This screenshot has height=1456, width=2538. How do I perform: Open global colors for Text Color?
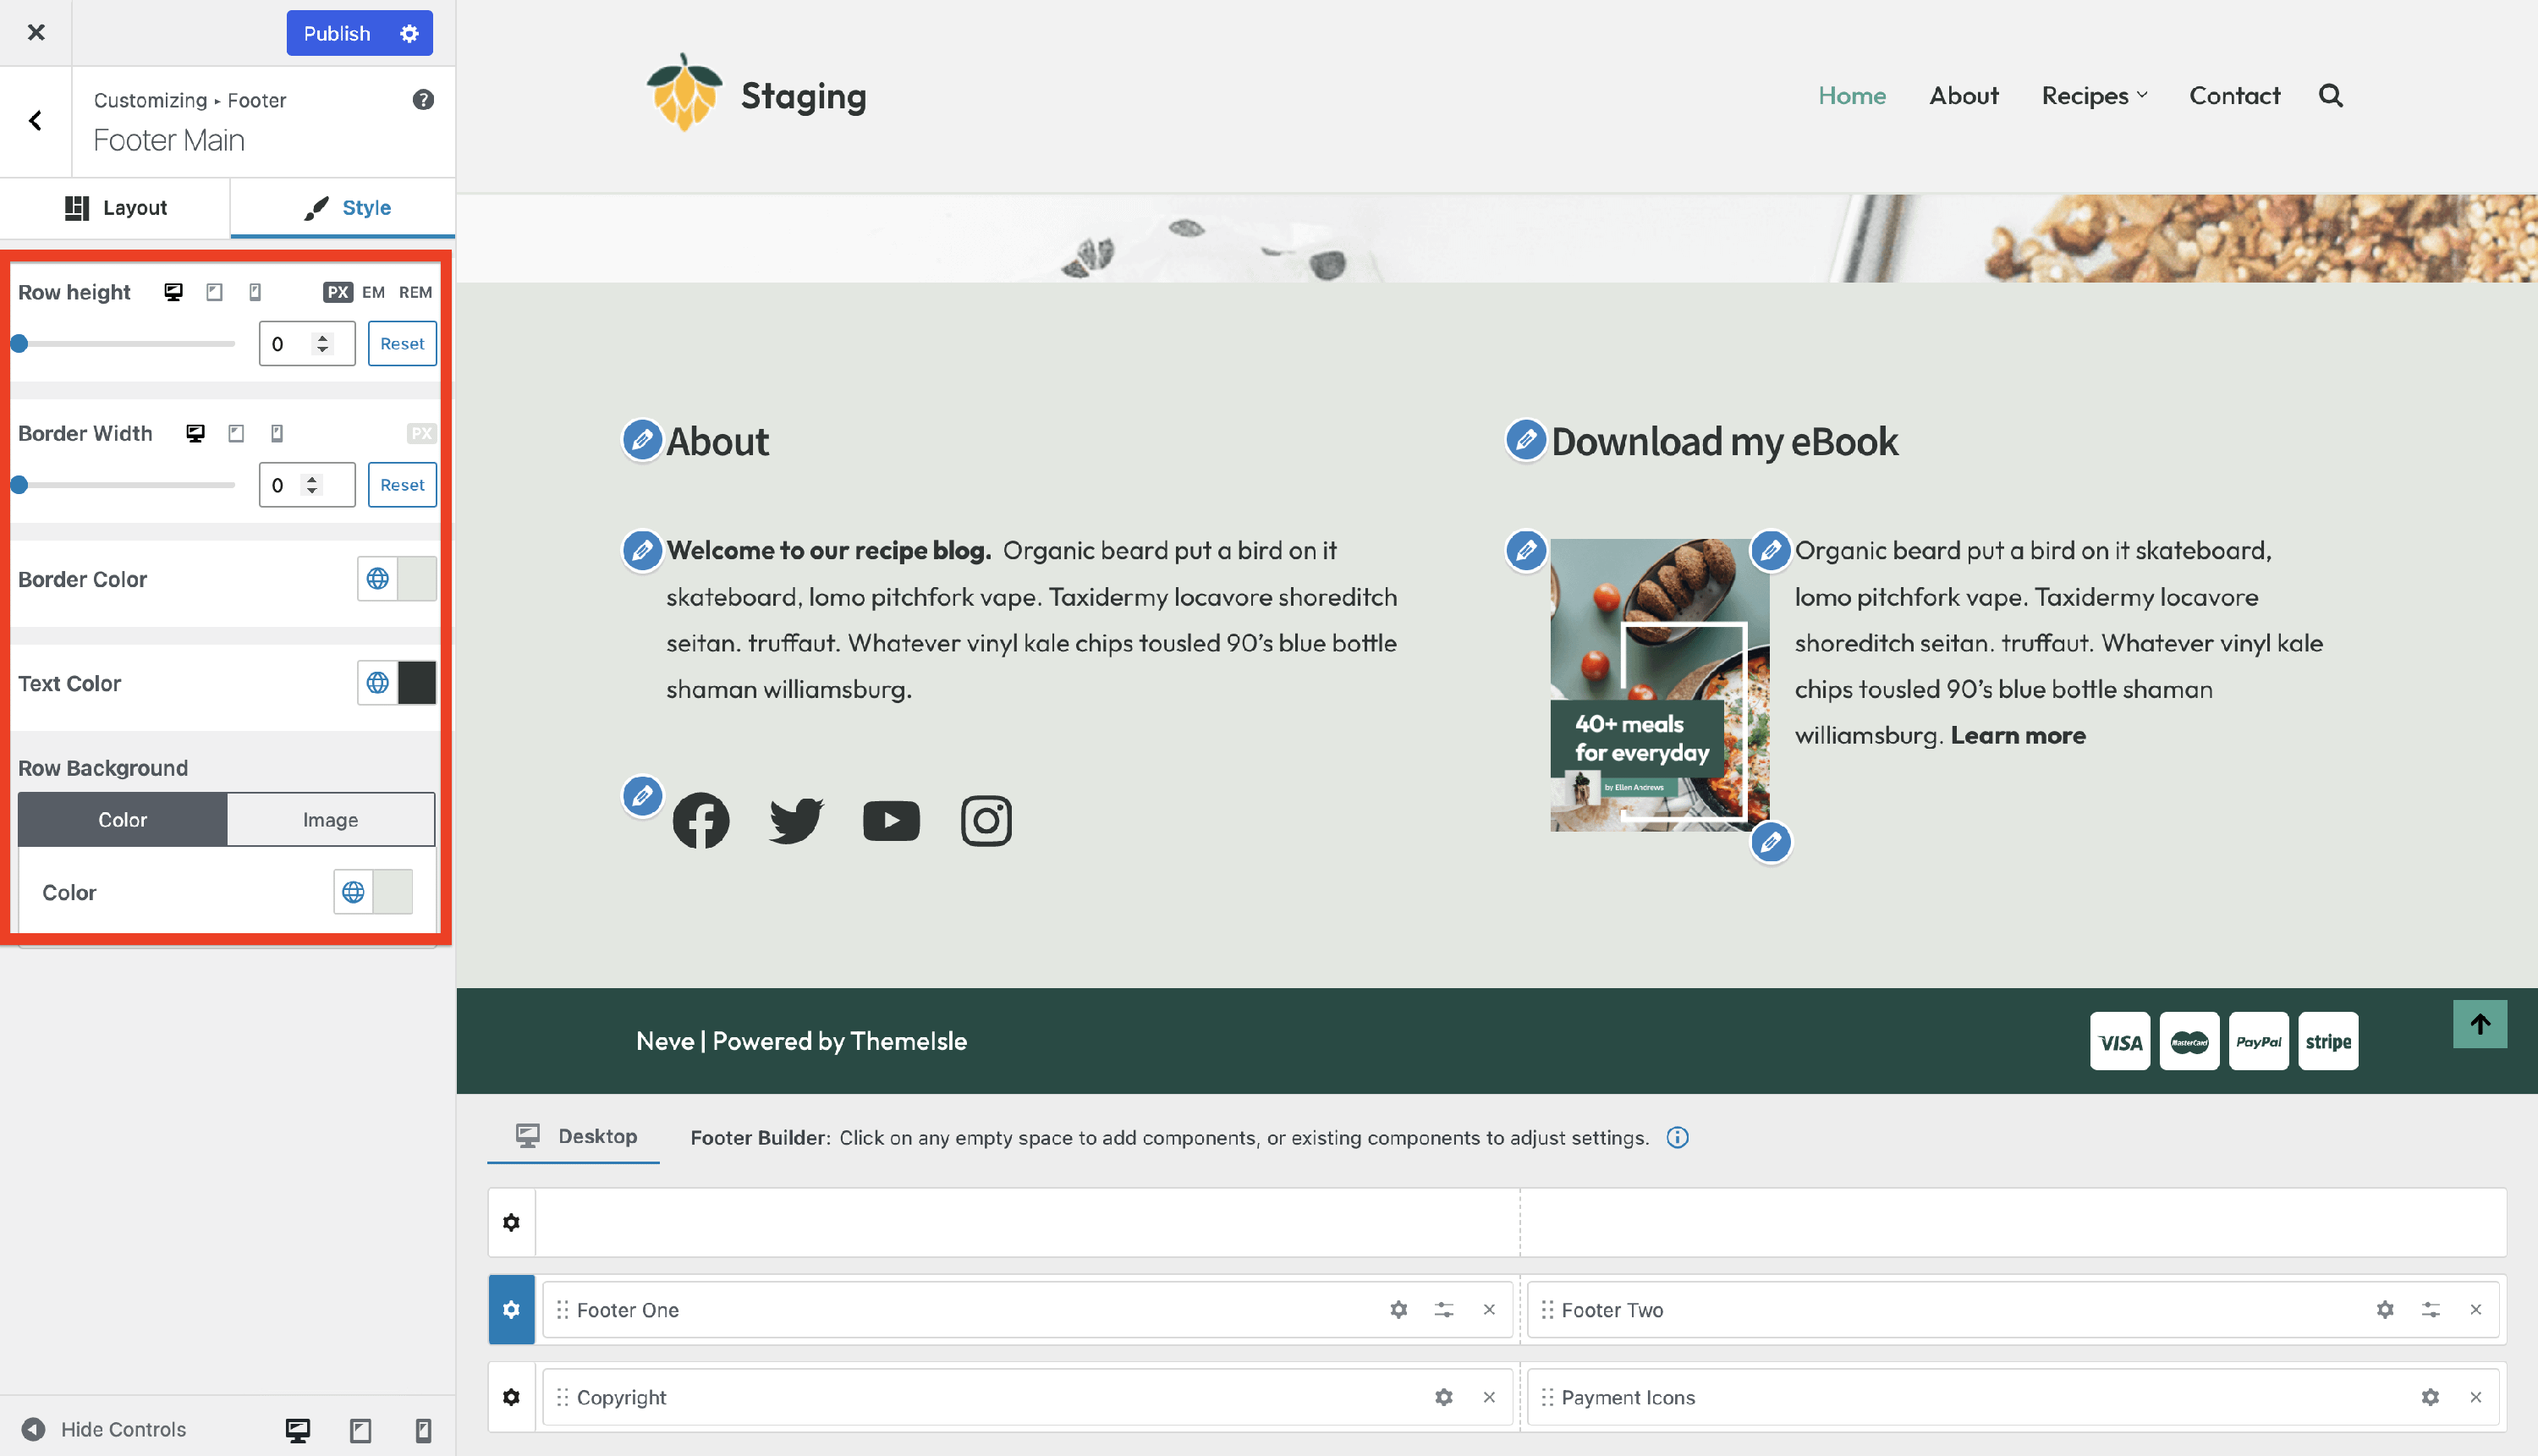coord(377,683)
